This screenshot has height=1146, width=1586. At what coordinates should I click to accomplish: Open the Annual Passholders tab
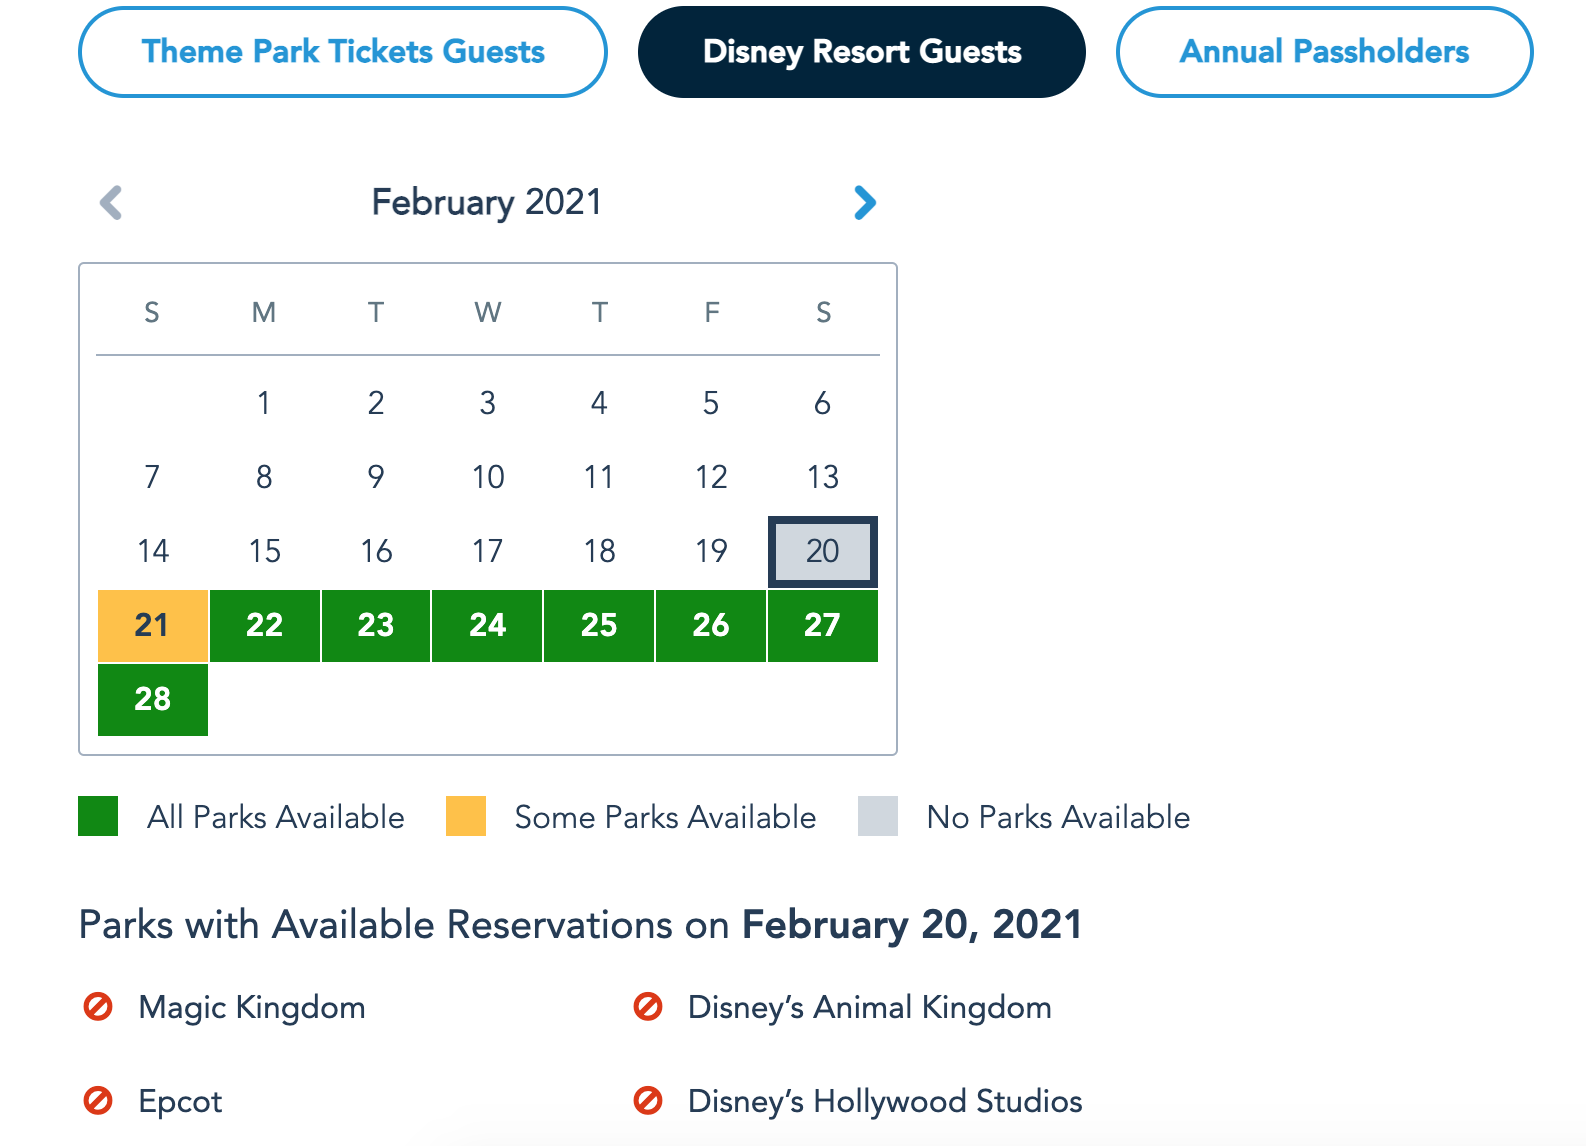pos(1324,52)
